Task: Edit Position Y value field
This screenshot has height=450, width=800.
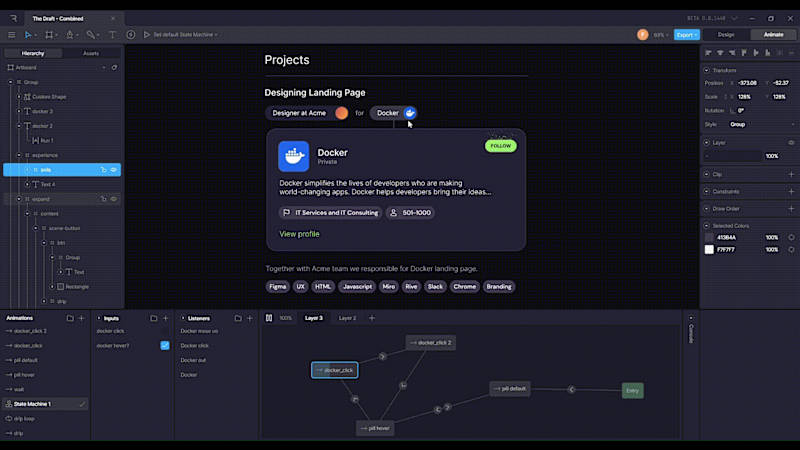Action: tap(781, 83)
